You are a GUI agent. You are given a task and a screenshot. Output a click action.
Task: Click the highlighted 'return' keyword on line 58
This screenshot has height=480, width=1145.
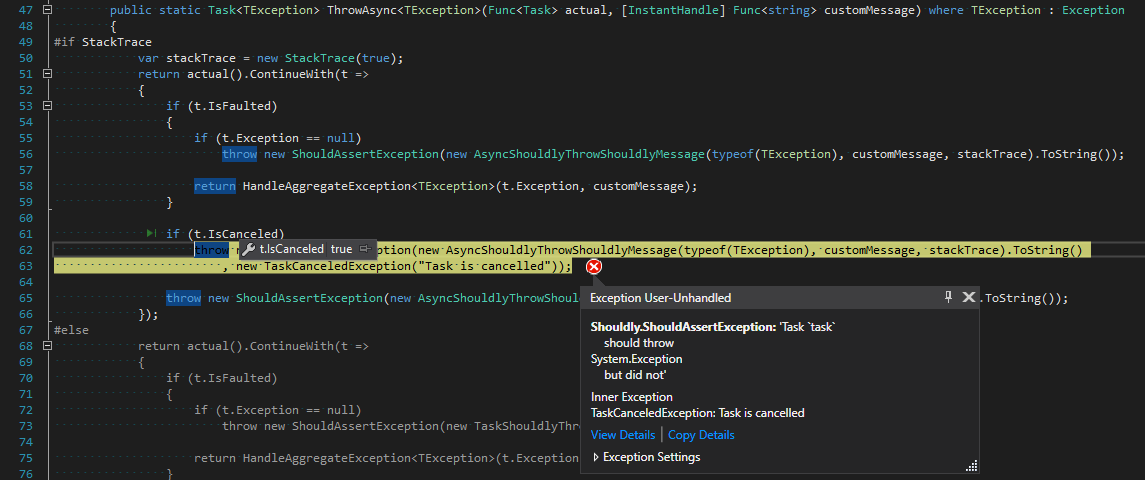click(x=215, y=186)
